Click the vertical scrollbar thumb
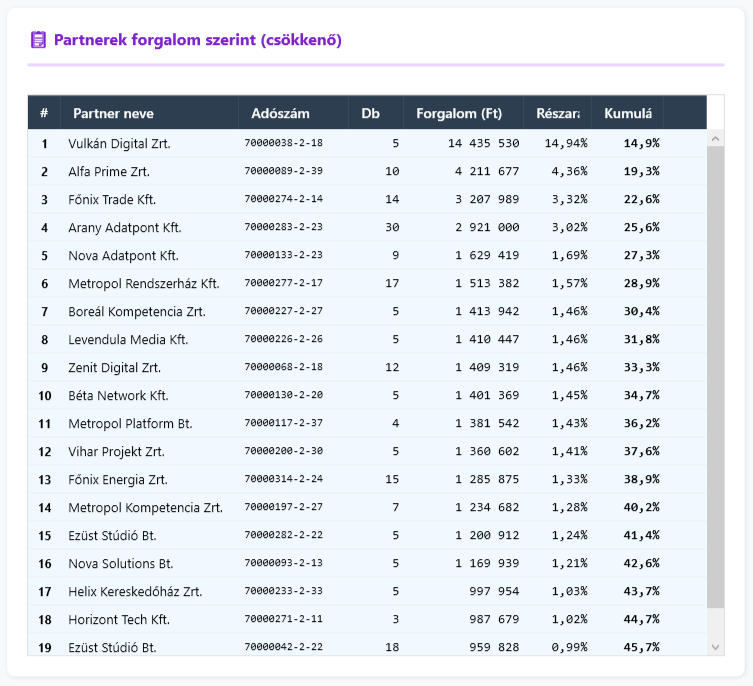Screen dimensions: 753x686 [x=715, y=378]
